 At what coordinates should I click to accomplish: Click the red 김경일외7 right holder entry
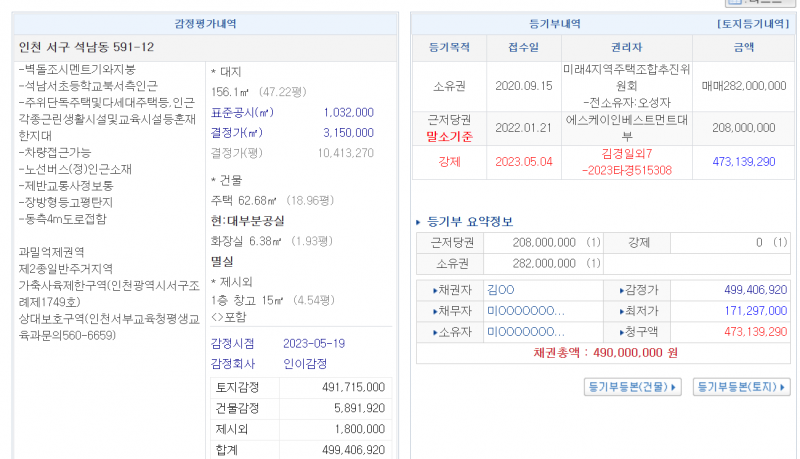coord(627,154)
